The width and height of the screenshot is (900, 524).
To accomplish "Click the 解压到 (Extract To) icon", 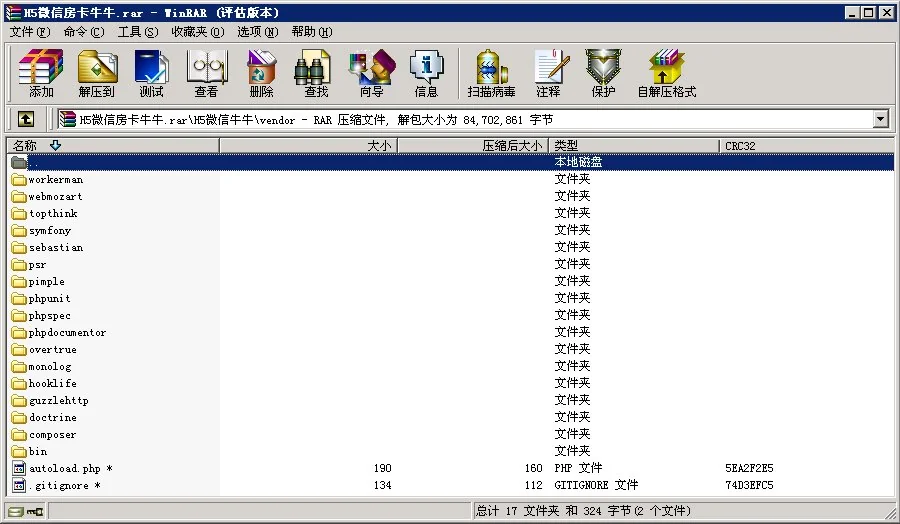I will click(97, 73).
